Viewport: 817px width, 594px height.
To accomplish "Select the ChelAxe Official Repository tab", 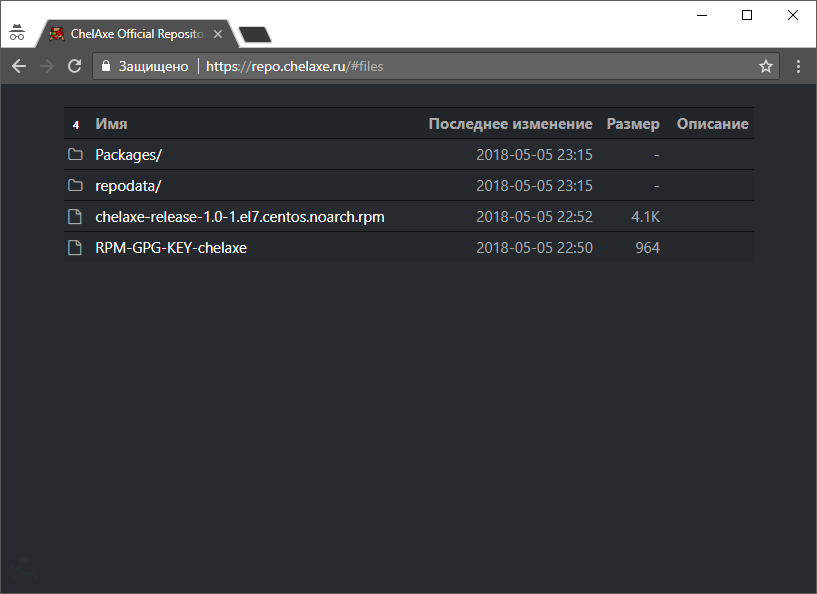I will [135, 31].
